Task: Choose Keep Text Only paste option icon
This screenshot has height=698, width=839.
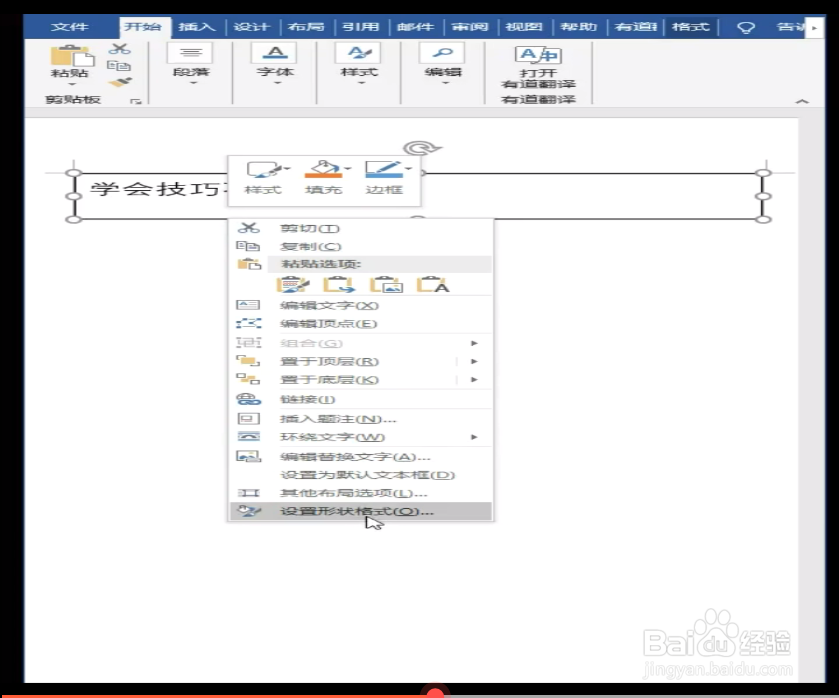Action: (433, 284)
